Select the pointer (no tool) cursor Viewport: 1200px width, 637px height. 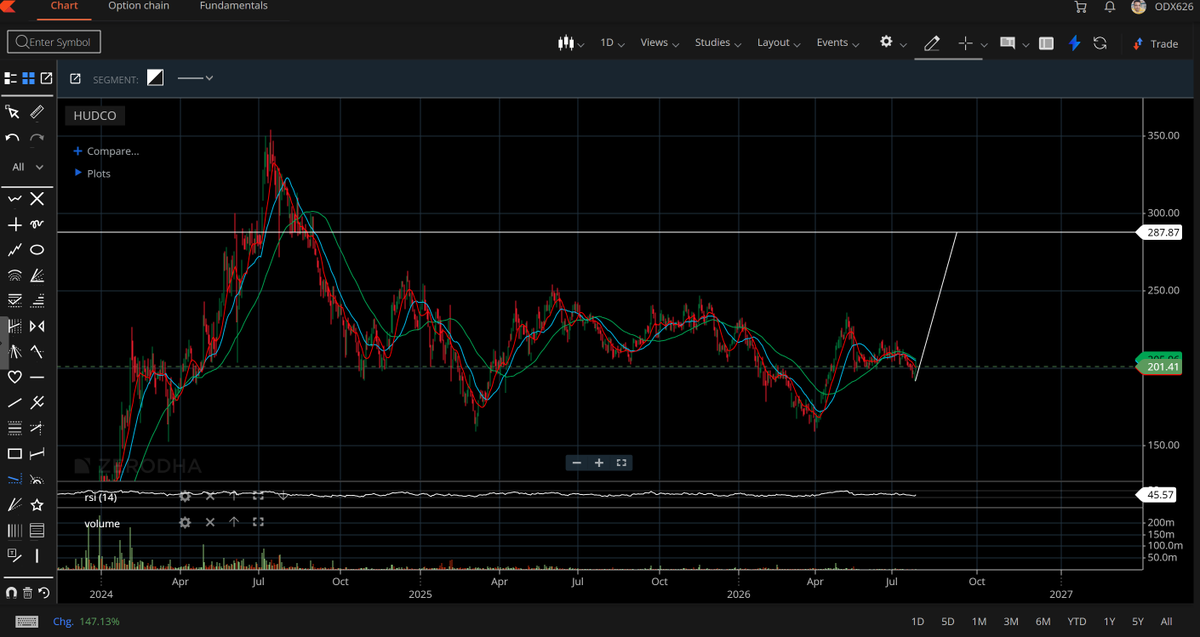(13, 112)
